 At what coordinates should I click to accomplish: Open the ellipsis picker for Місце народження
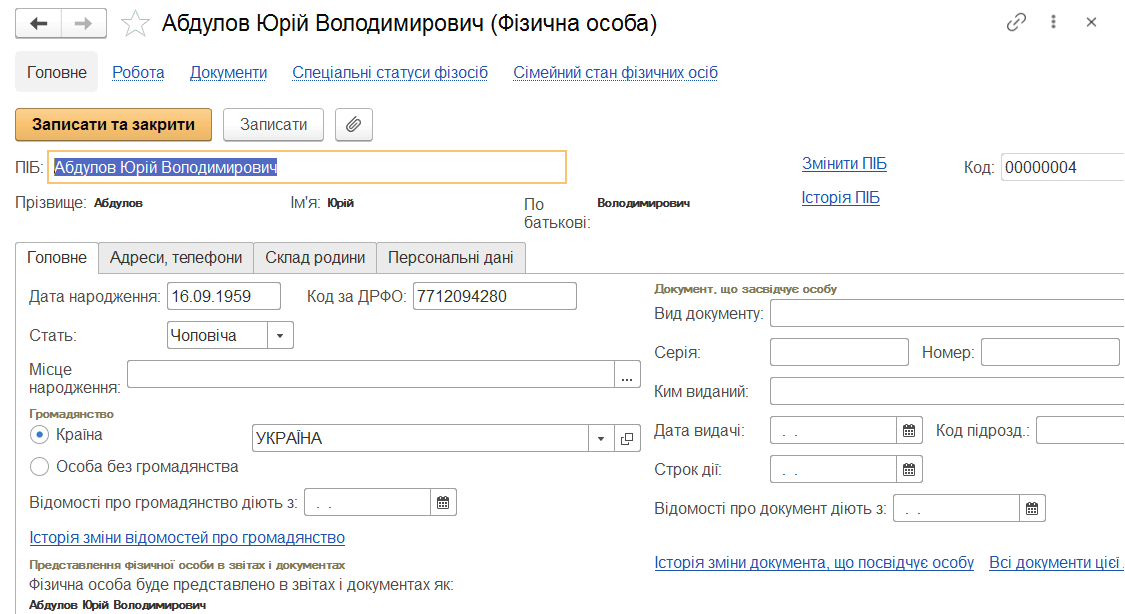(x=627, y=374)
